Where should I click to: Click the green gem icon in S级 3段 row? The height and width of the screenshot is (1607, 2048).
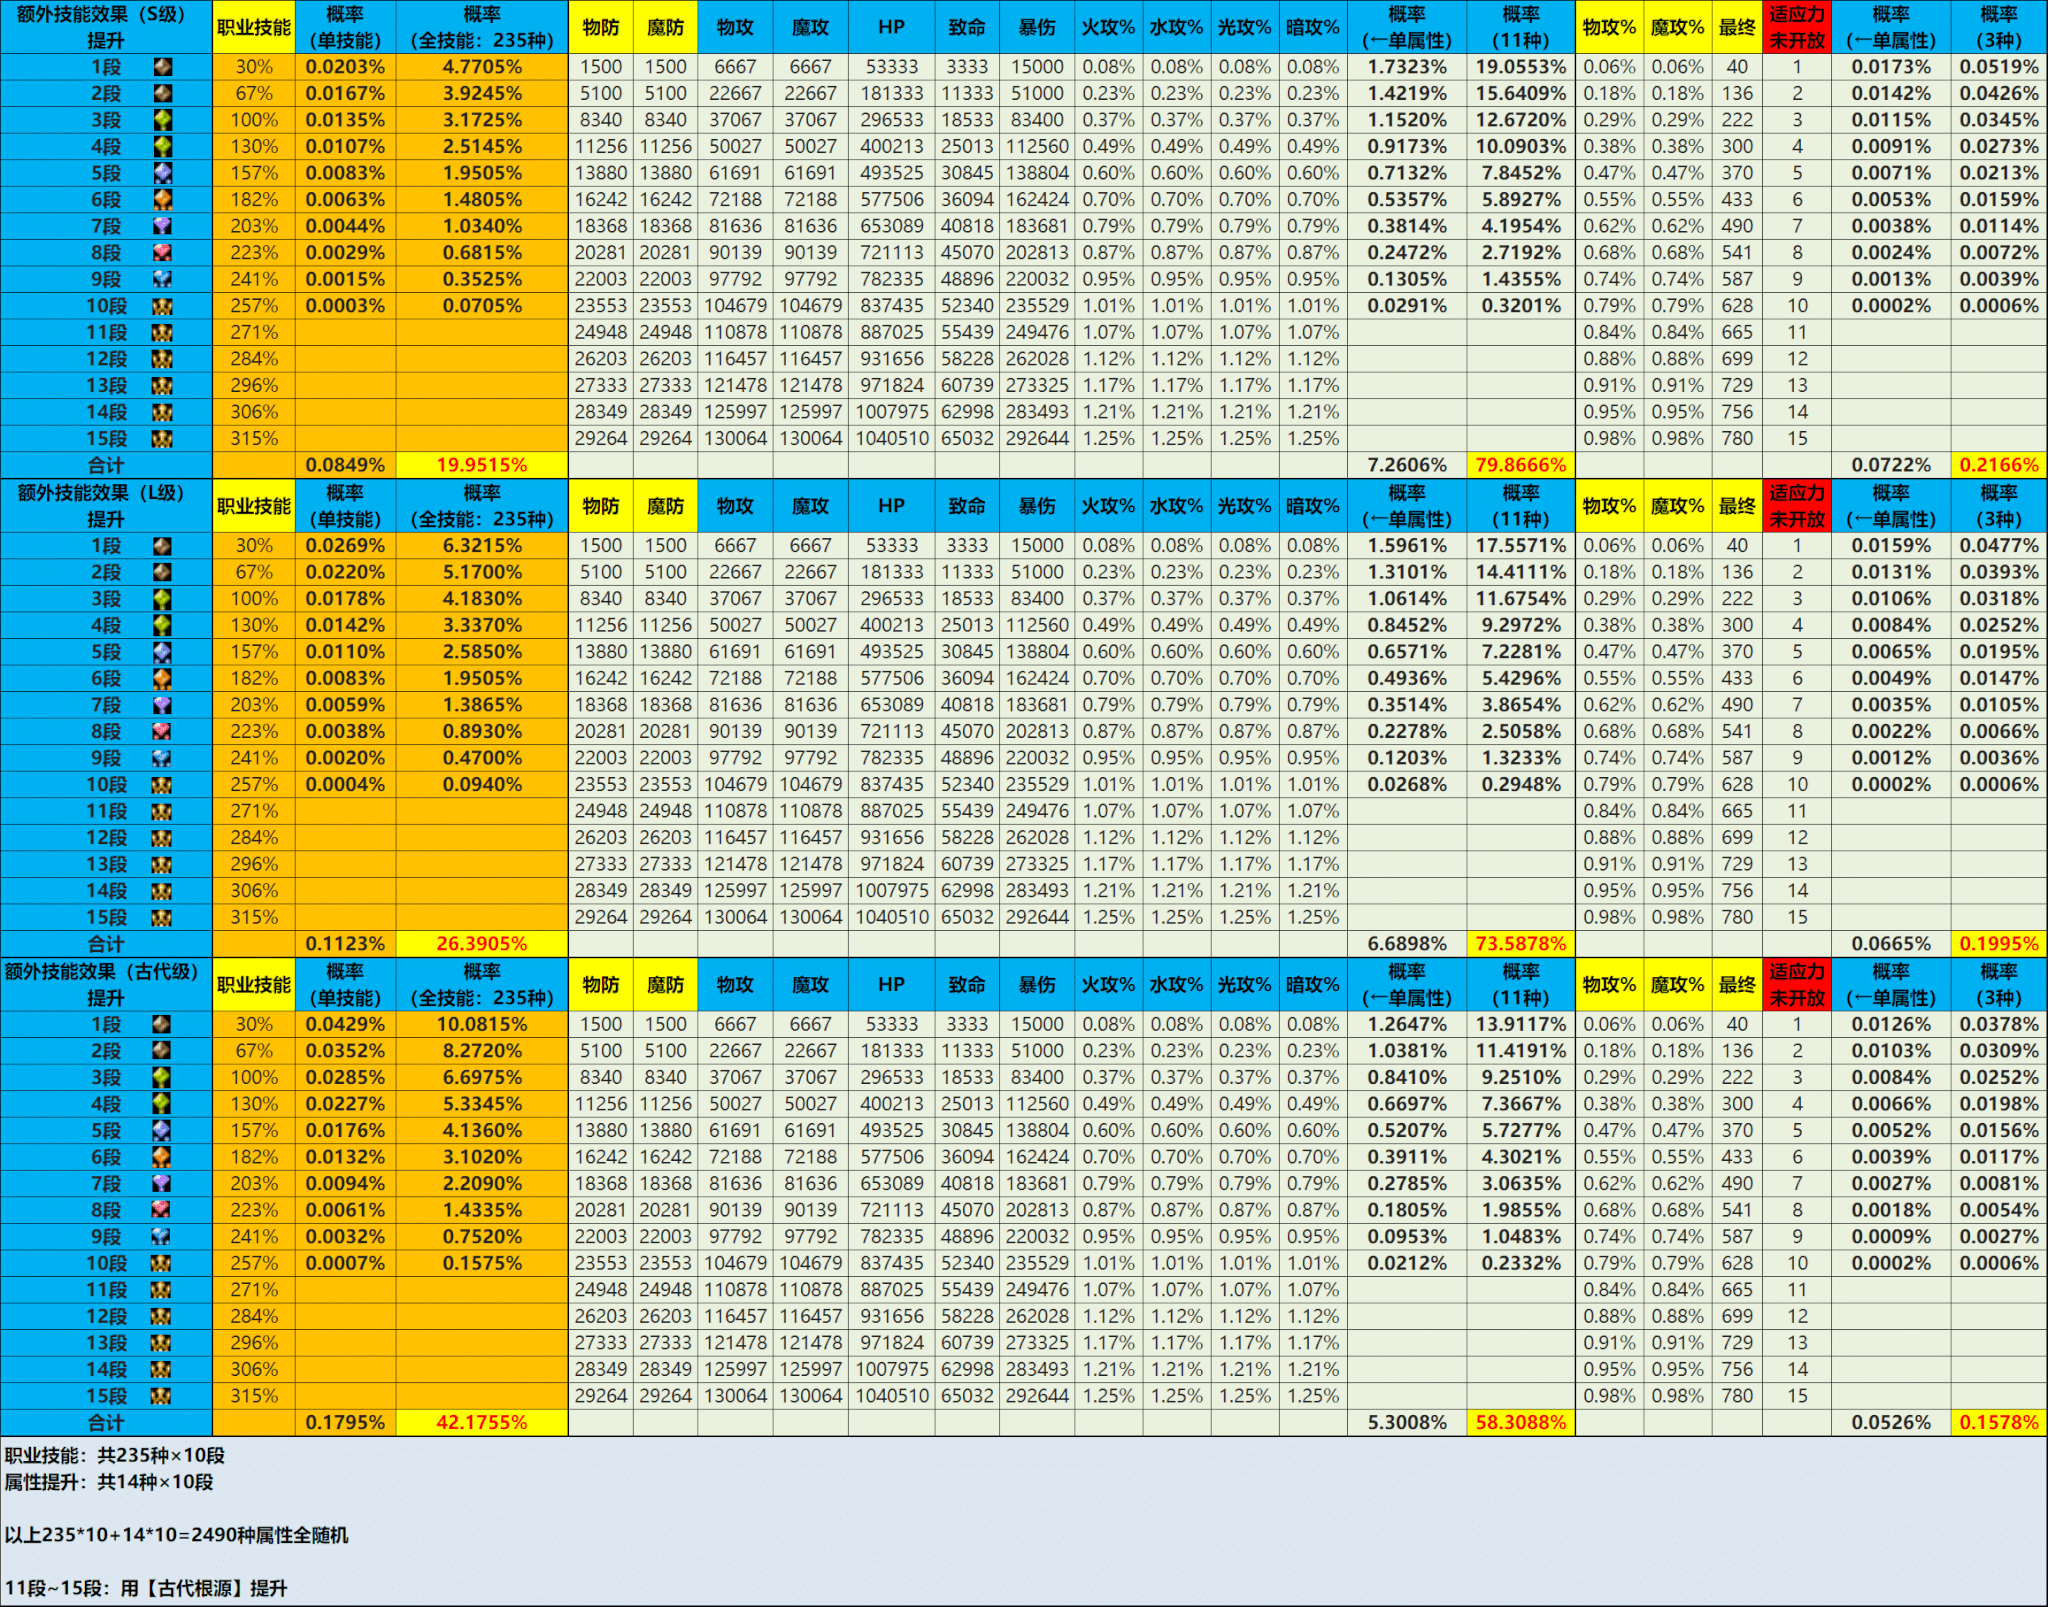pyautogui.click(x=162, y=120)
